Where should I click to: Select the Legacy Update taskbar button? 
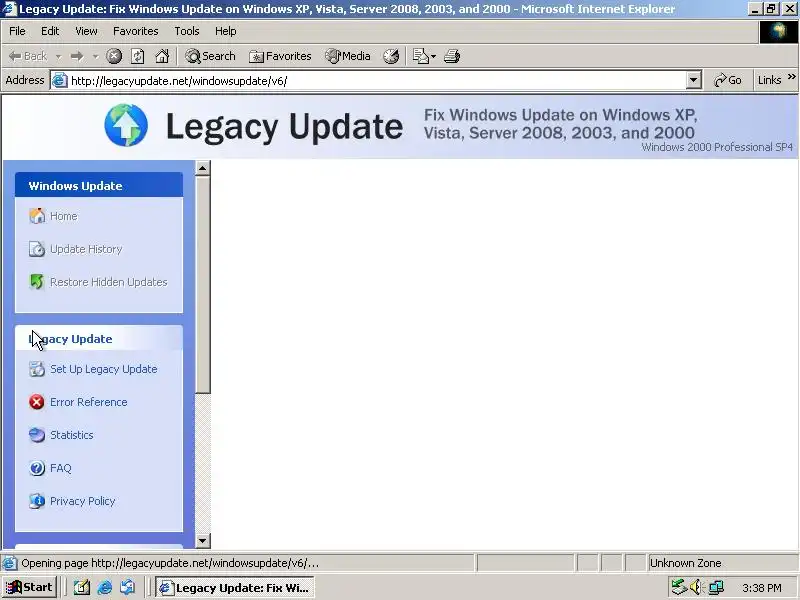point(234,588)
